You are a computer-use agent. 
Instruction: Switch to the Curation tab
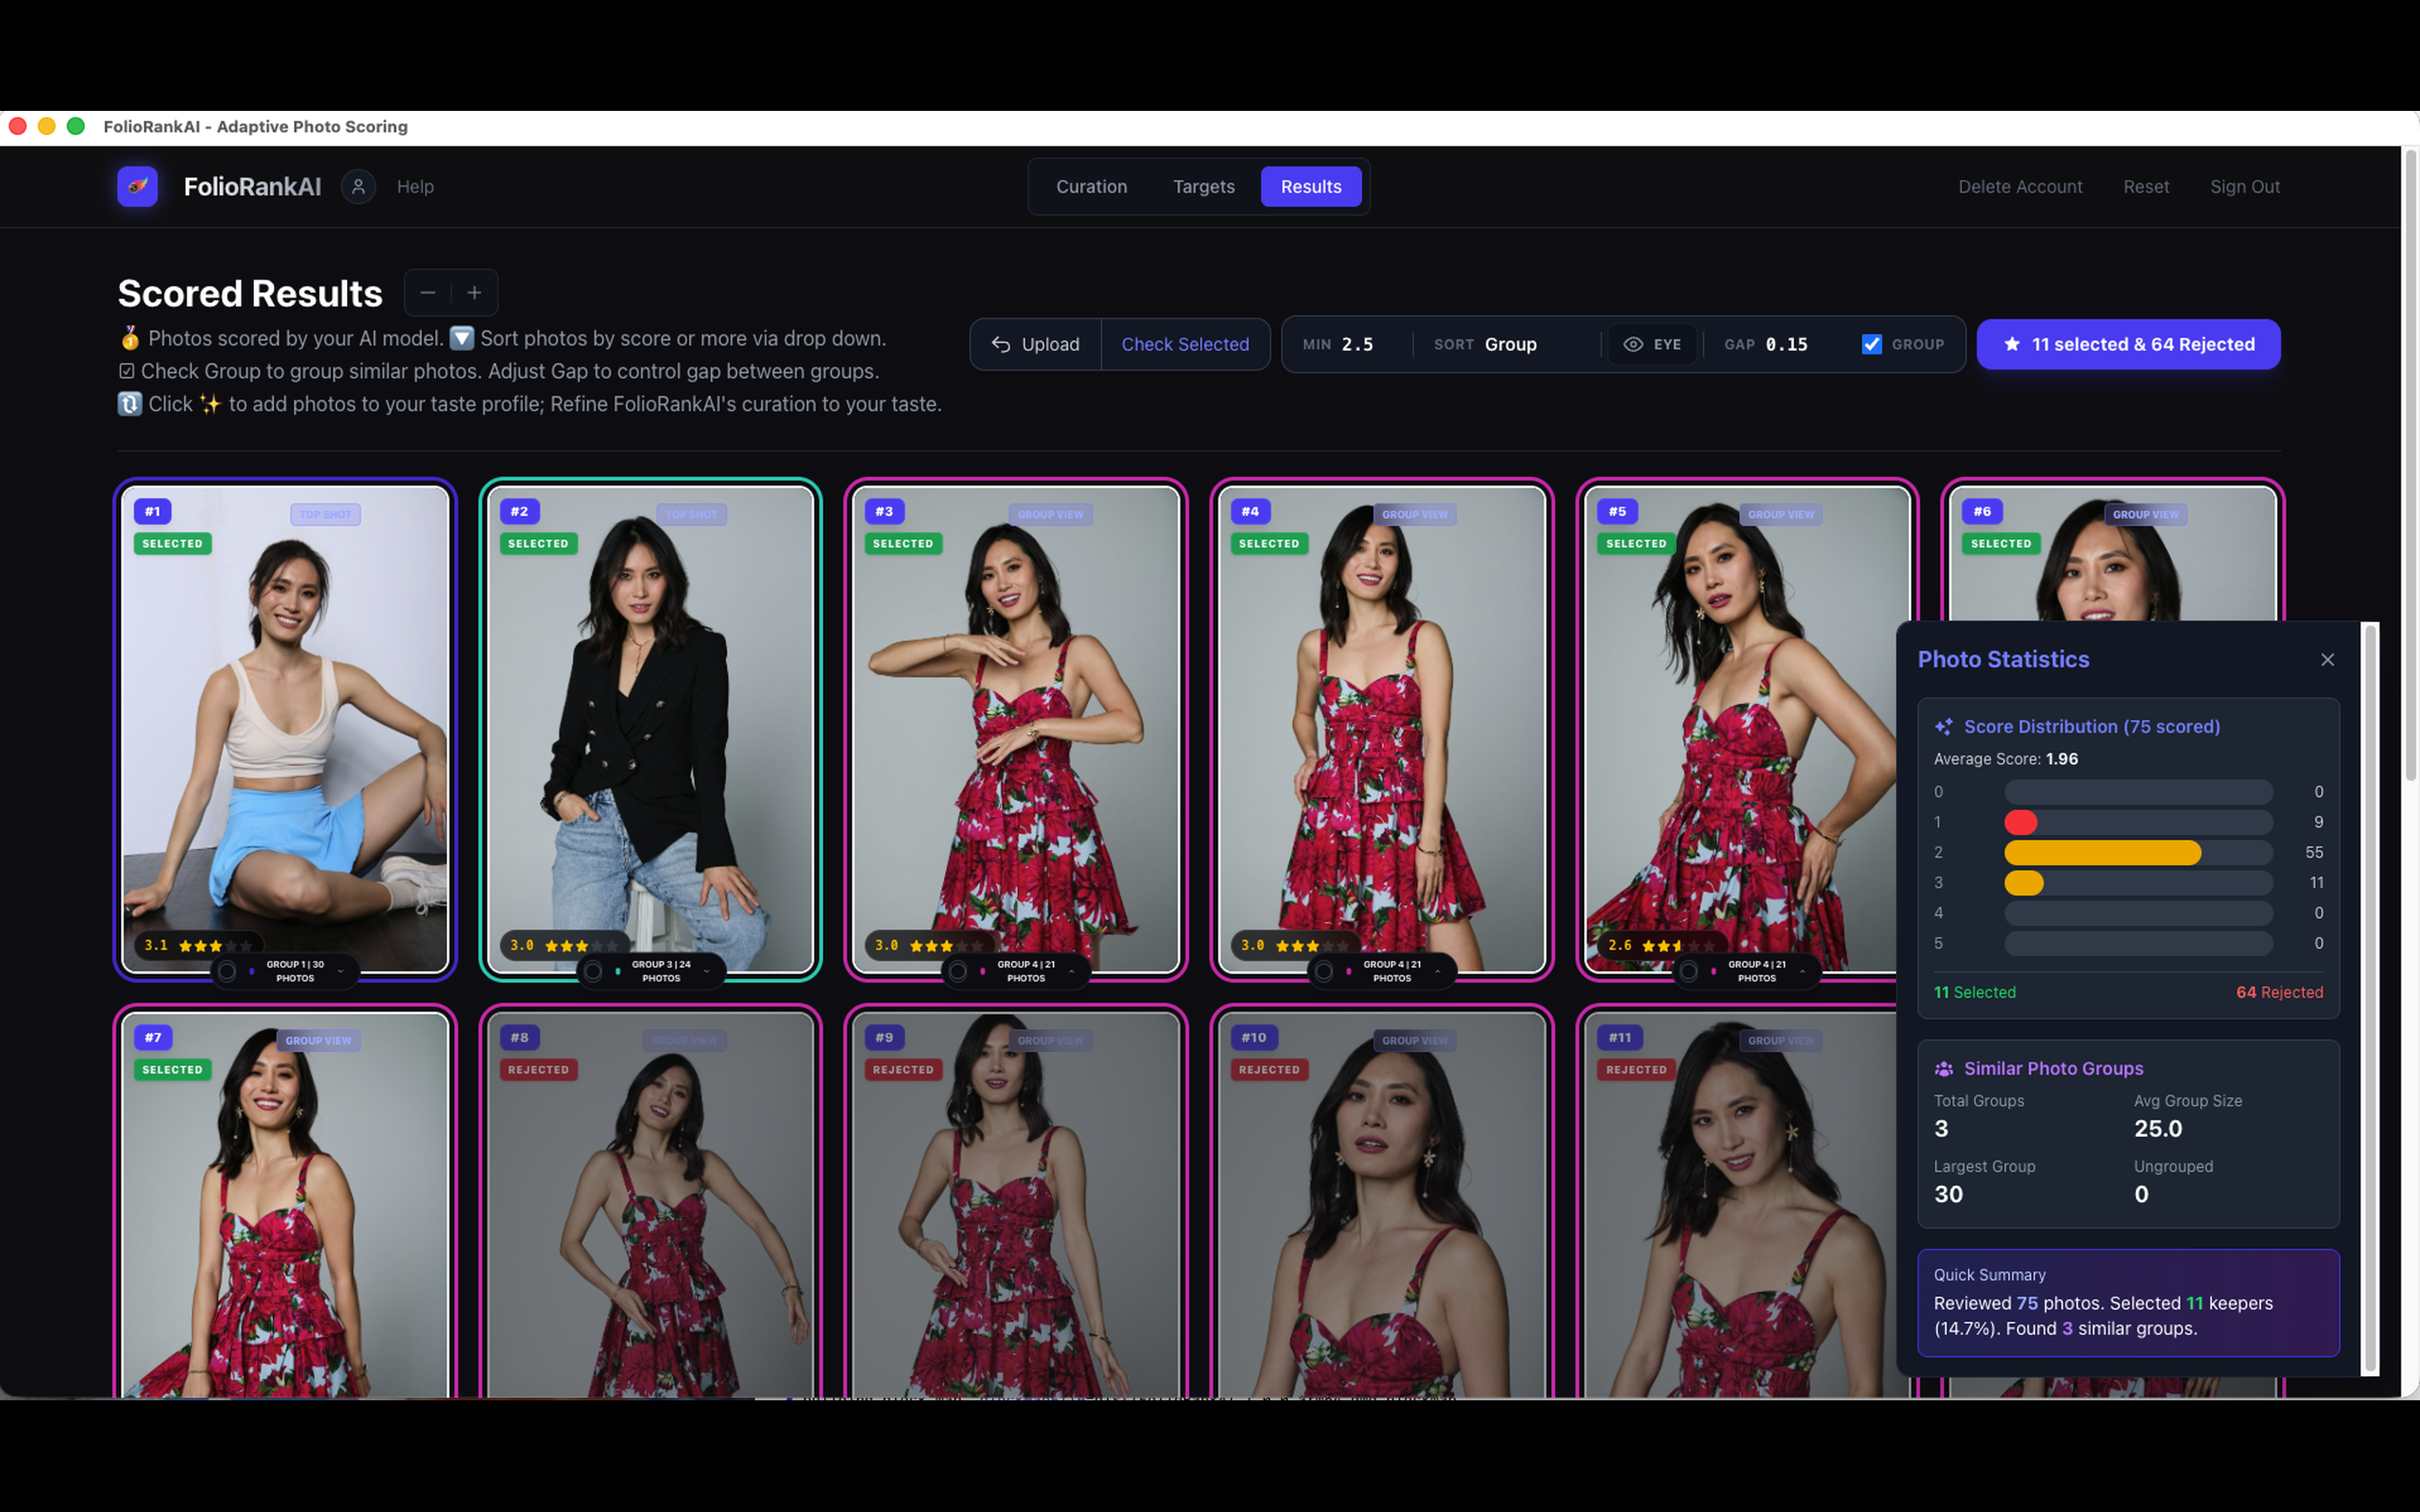click(1091, 187)
